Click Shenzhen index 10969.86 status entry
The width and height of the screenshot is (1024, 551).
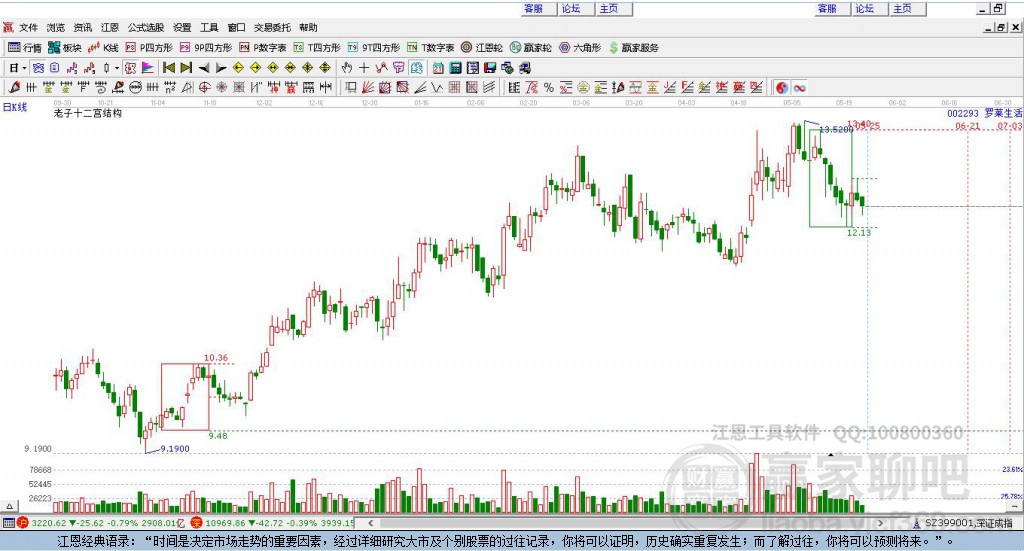coord(272,523)
